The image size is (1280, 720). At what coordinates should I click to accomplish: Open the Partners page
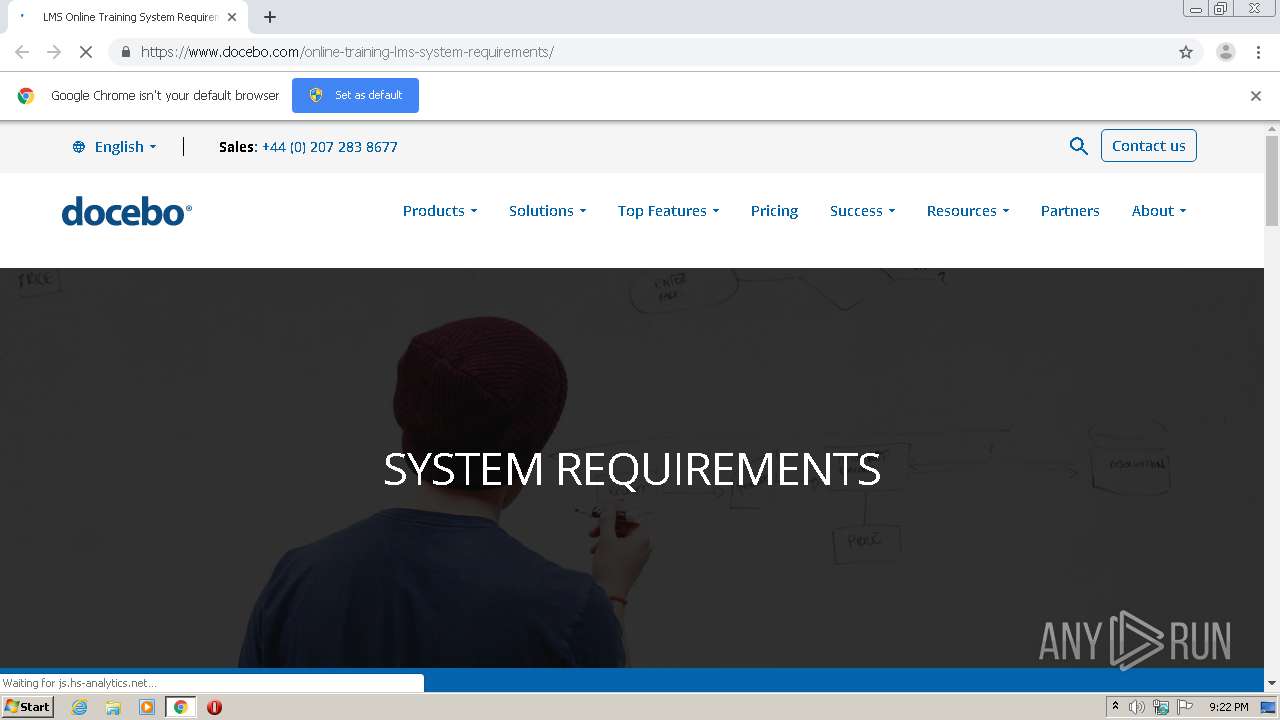pos(1070,211)
